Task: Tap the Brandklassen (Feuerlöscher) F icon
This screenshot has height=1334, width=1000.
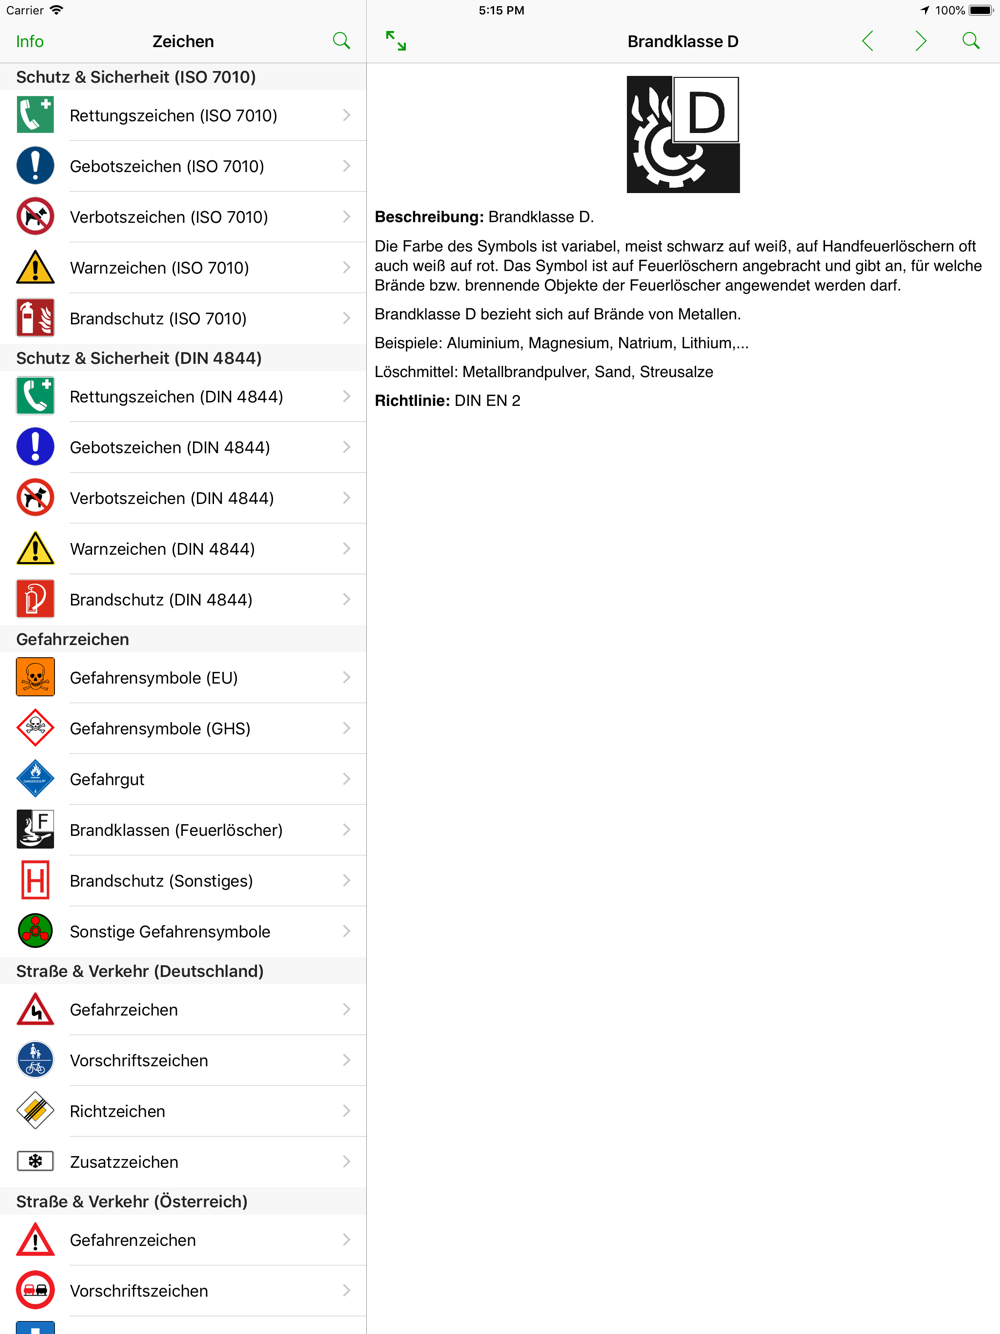Action: click(x=35, y=830)
